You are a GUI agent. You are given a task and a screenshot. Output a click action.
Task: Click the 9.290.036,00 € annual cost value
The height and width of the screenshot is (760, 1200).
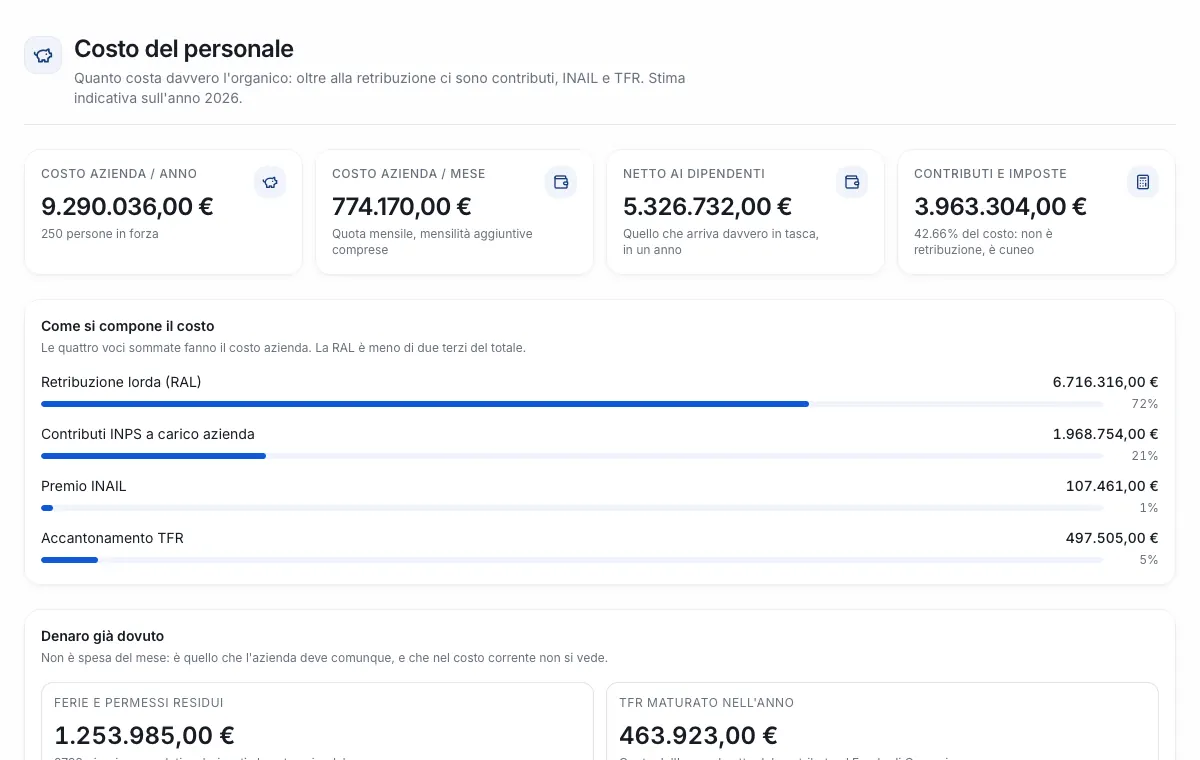[x=127, y=207]
